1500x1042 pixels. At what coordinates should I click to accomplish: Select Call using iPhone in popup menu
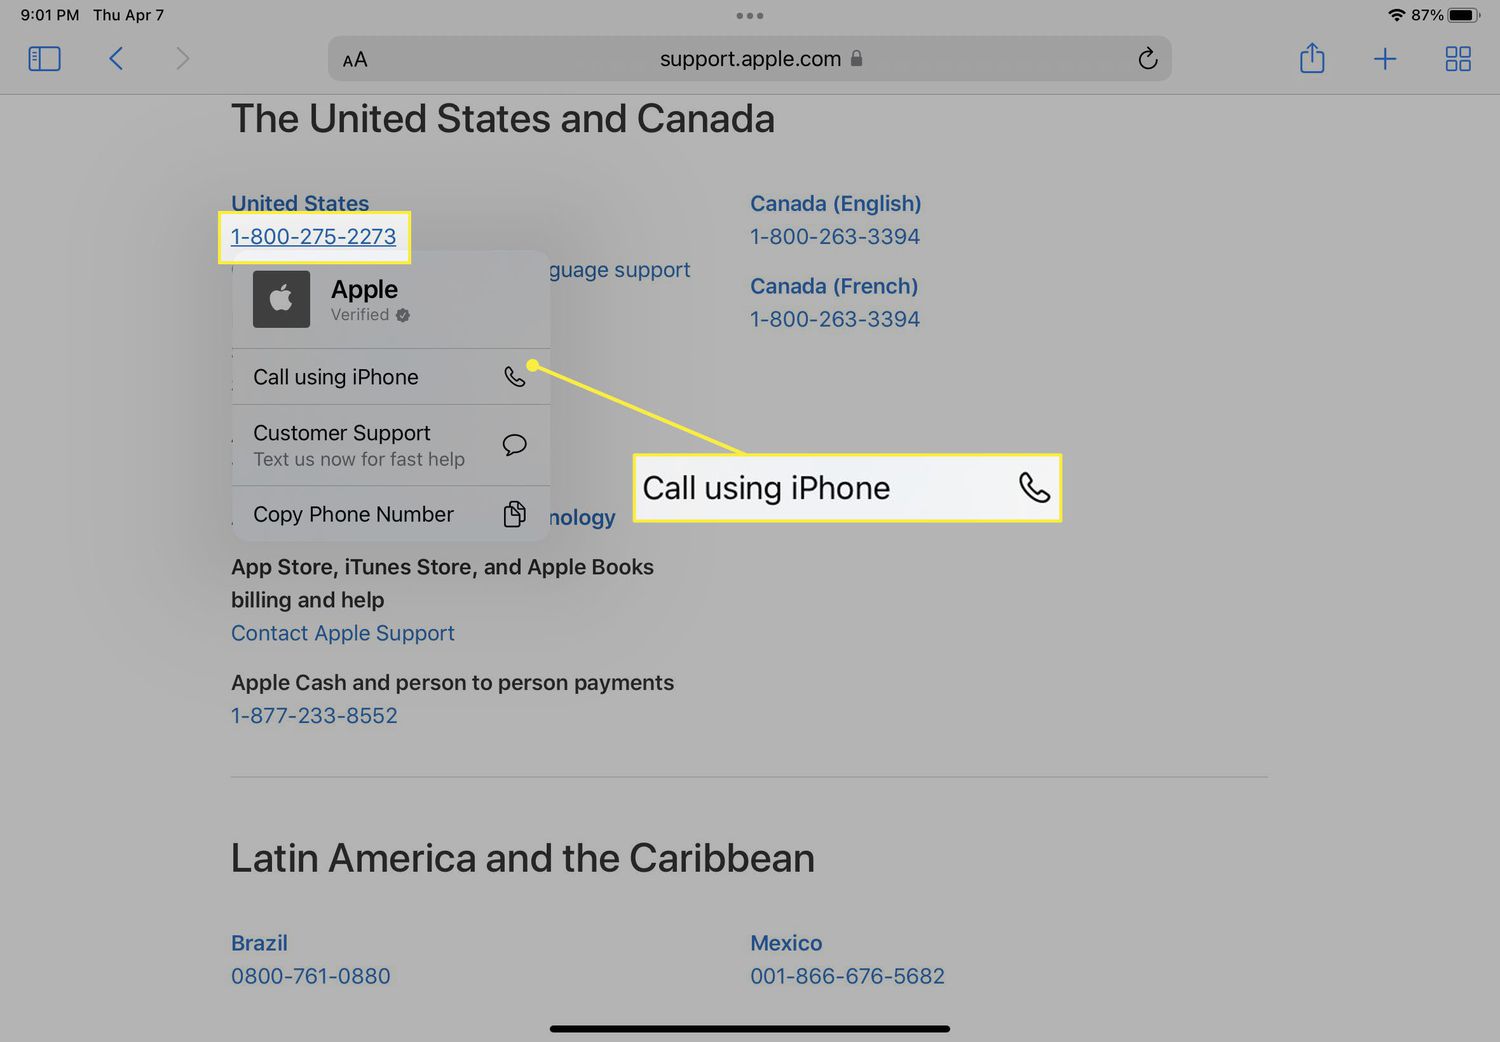pos(336,377)
